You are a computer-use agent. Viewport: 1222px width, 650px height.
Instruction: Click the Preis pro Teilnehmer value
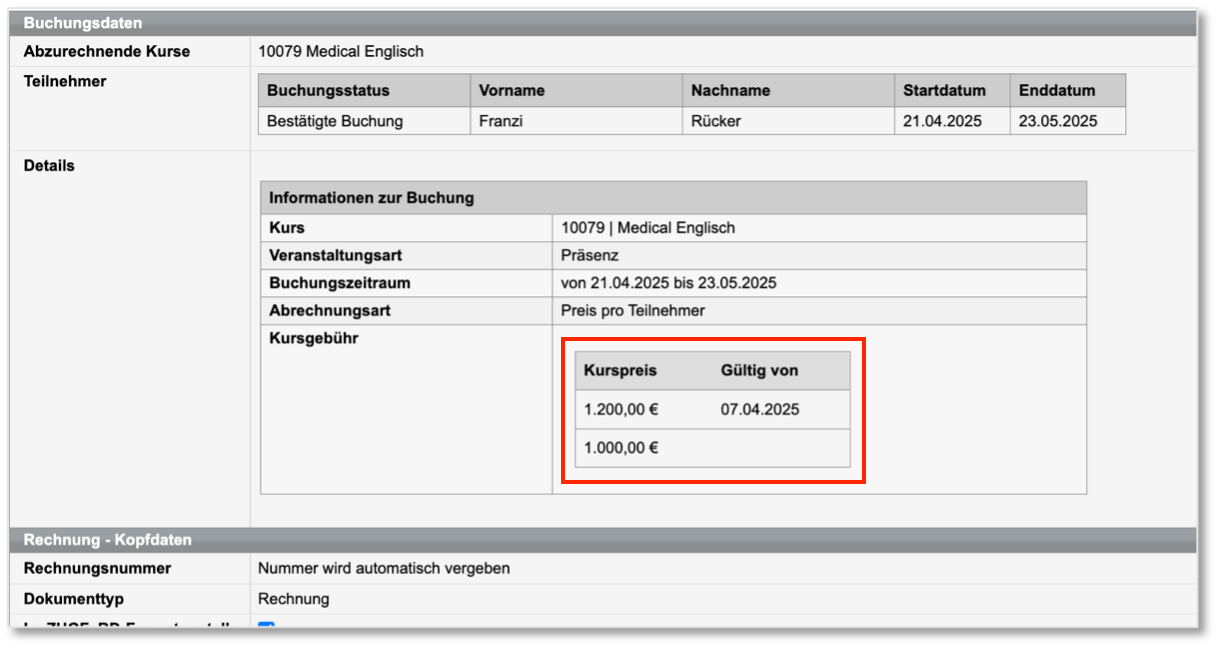pyautogui.click(x=633, y=311)
